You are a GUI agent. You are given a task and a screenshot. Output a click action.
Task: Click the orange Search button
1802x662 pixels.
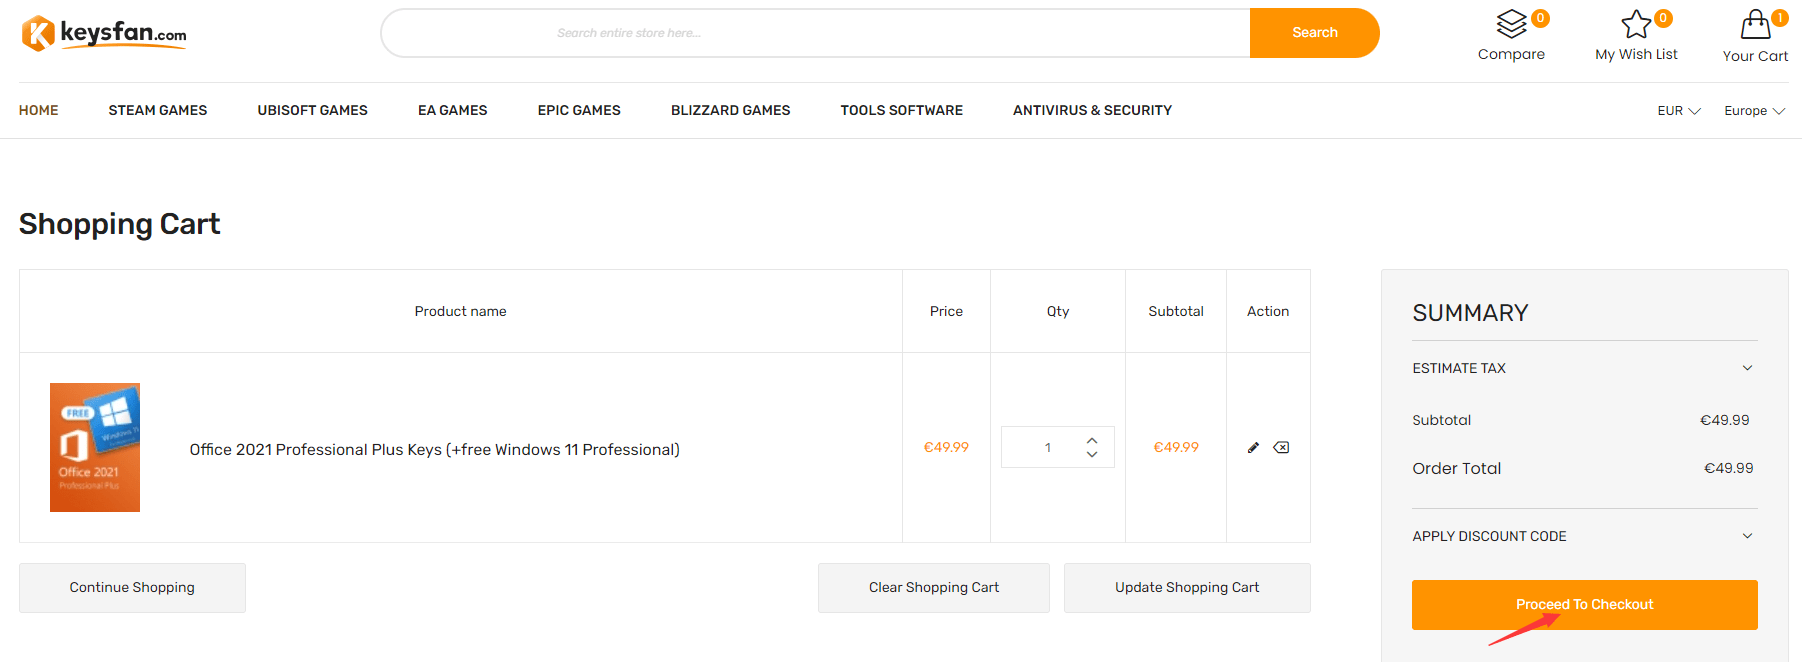click(x=1315, y=33)
